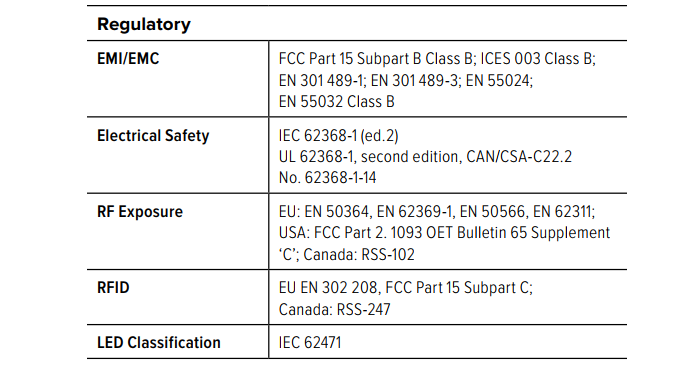Select the LED Classification row label

[x=159, y=343]
